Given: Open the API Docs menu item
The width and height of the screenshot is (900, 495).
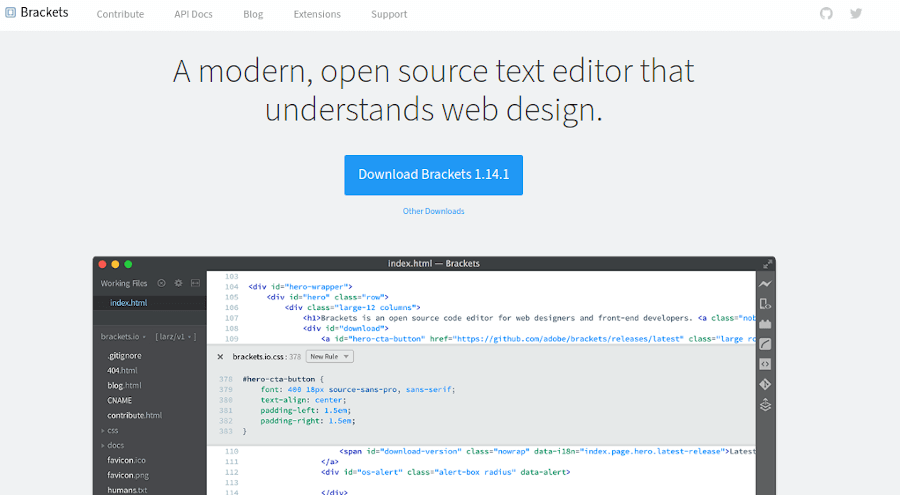Looking at the screenshot, I should tap(193, 14).
